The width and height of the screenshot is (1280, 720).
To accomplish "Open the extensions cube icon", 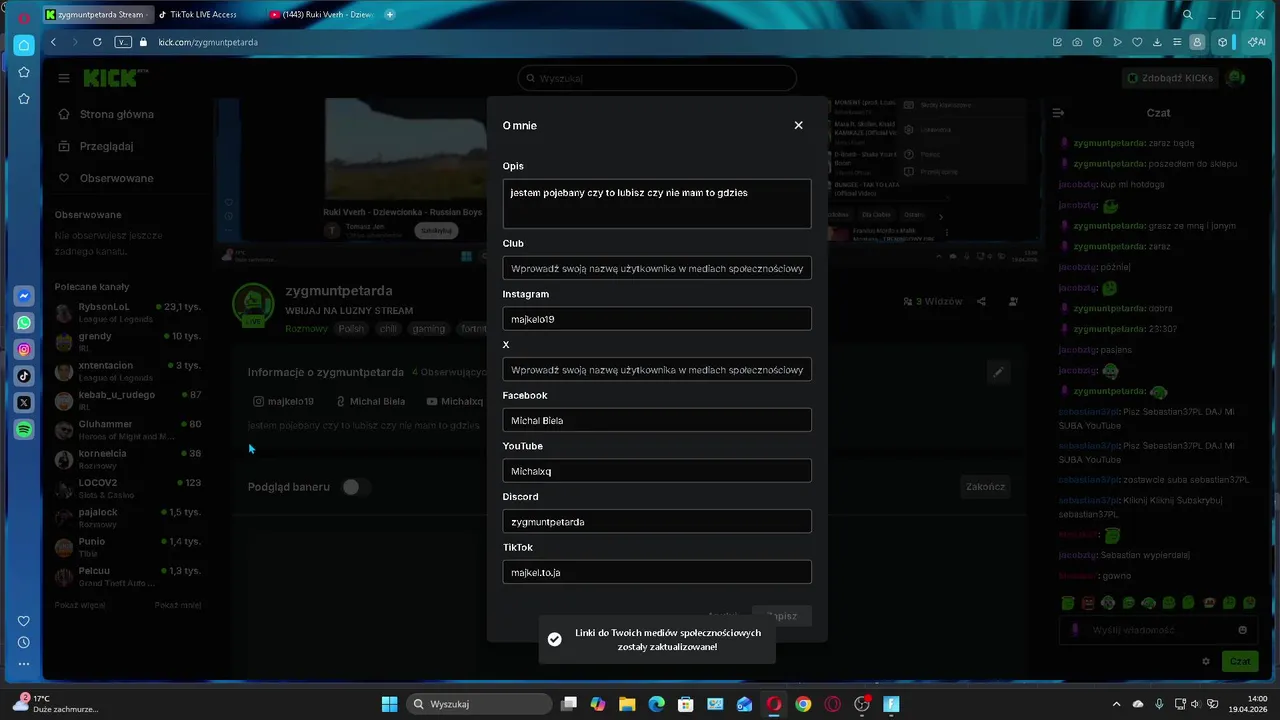I will [1222, 42].
